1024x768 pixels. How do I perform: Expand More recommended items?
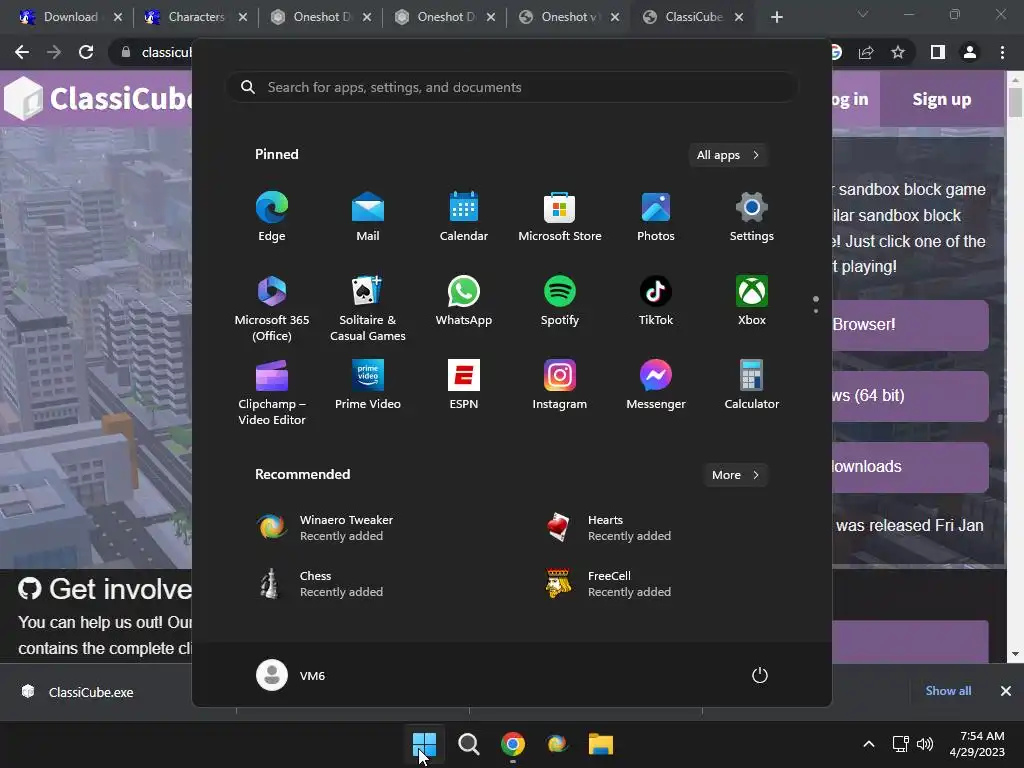pyautogui.click(x=735, y=475)
